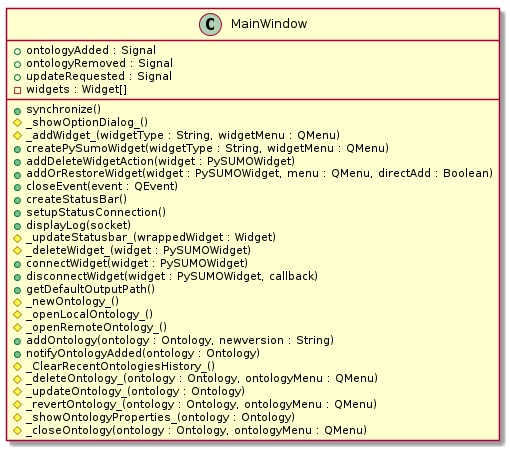
Task: Select the addOntology method signature text
Action: [x=180, y=340]
